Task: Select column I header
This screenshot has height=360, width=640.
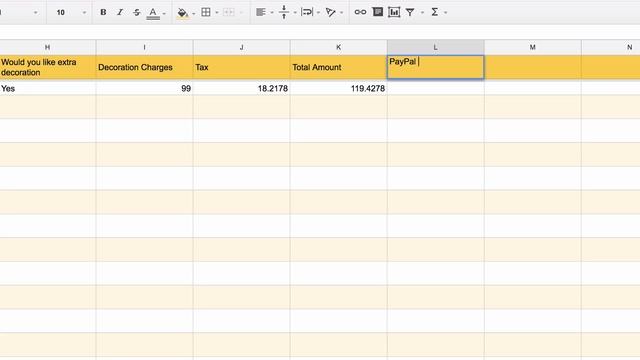Action: (144, 47)
